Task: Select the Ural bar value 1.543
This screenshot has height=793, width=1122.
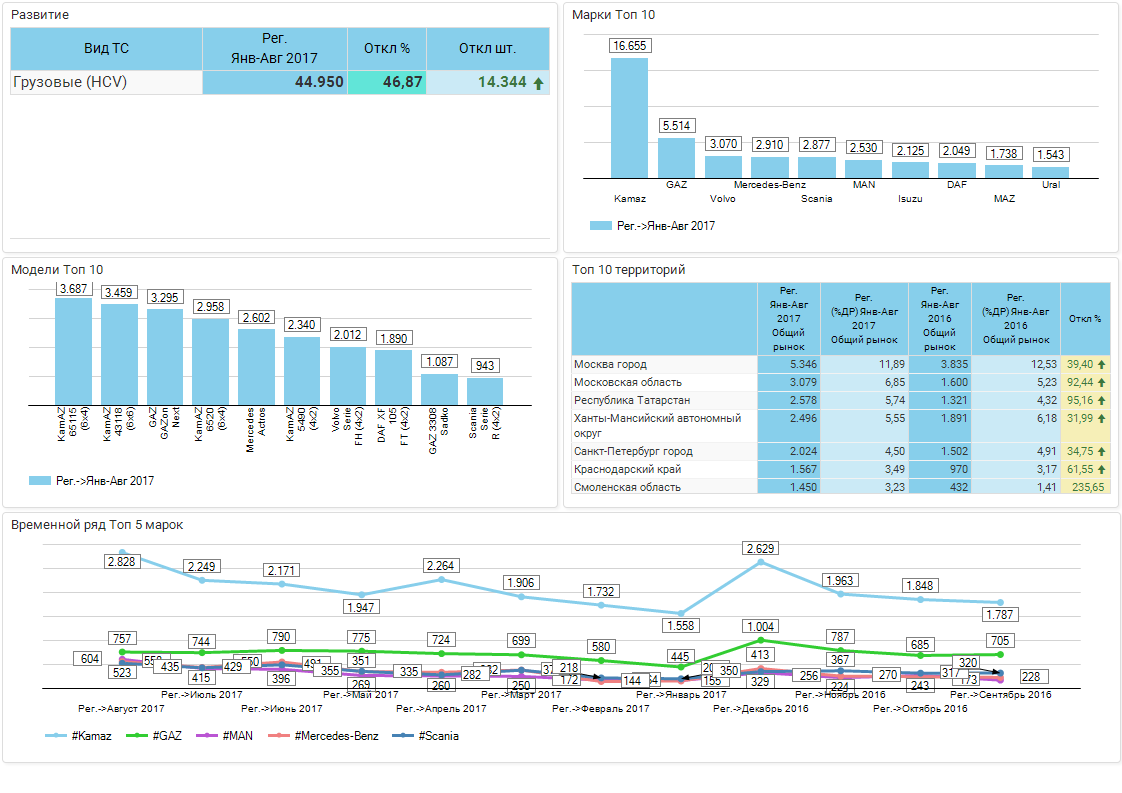Action: (x=1050, y=155)
